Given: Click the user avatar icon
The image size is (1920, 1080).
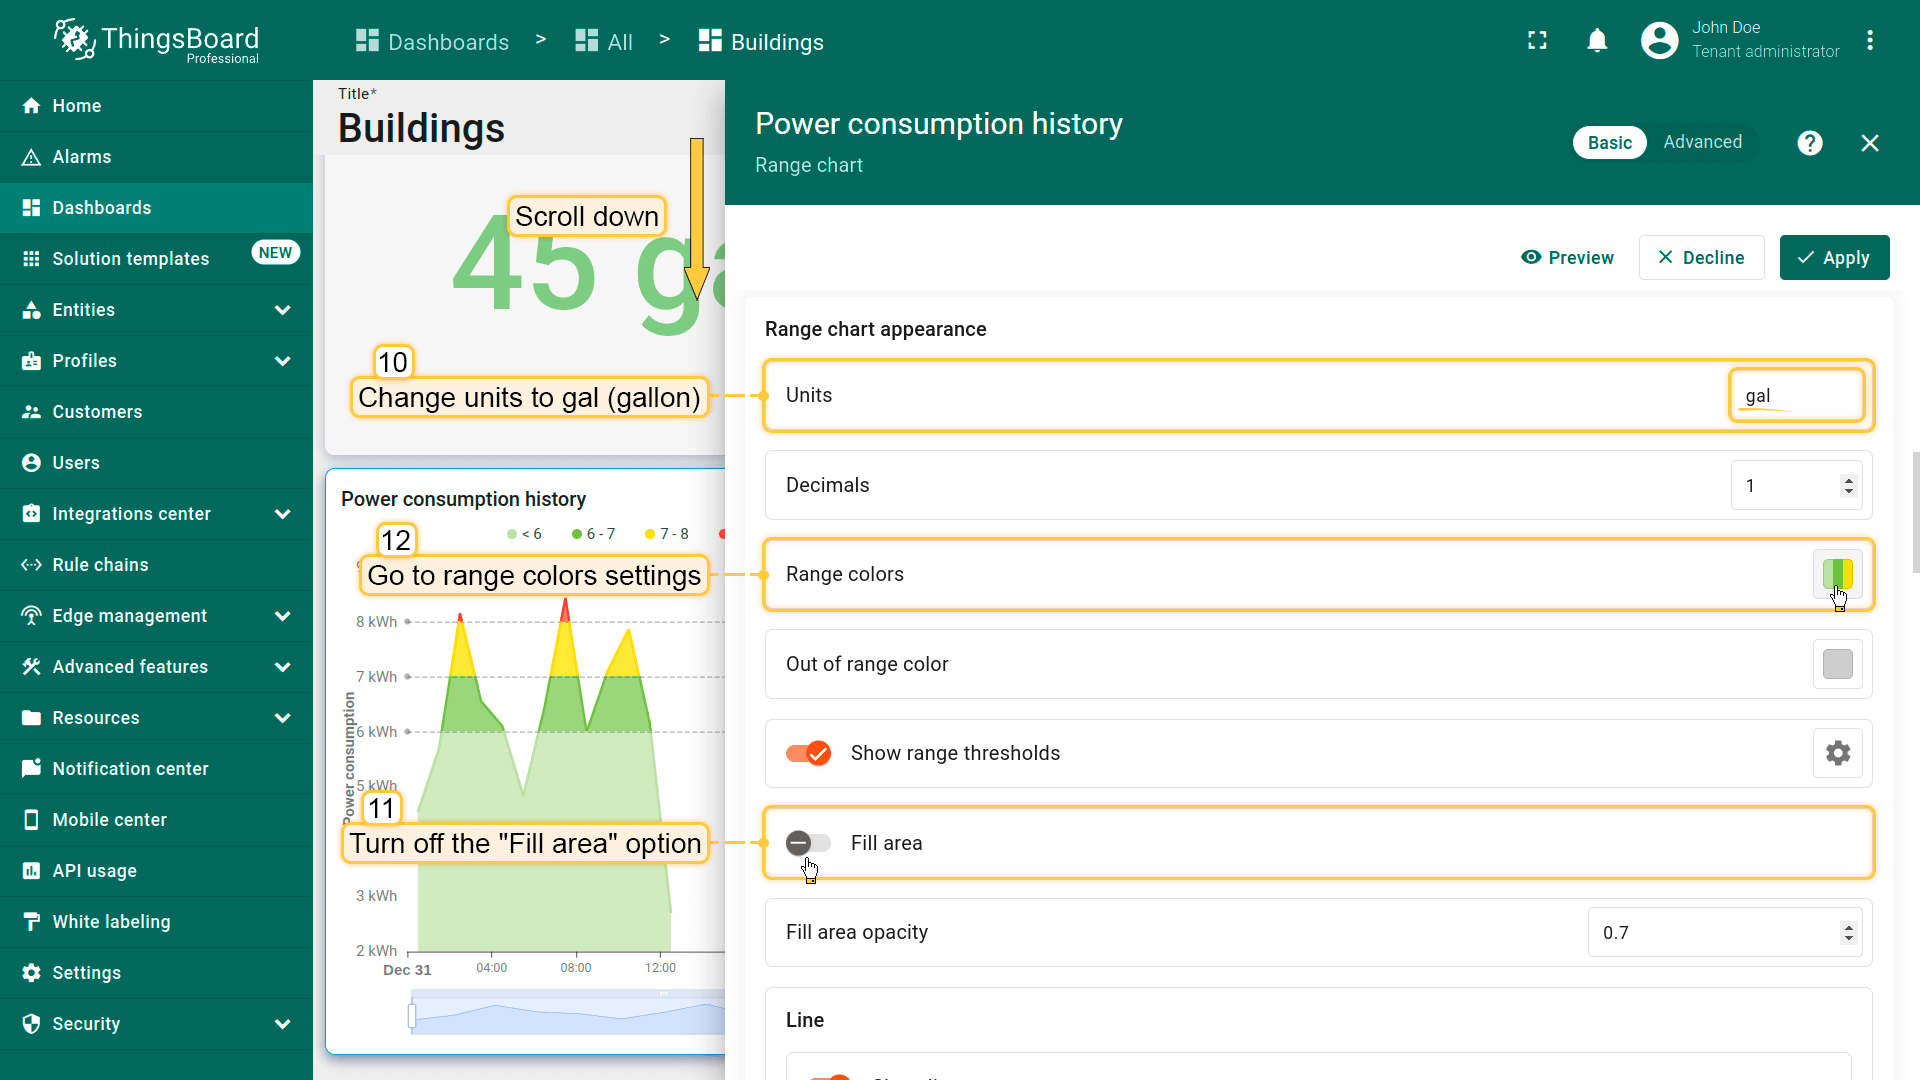Looking at the screenshot, I should [1659, 41].
